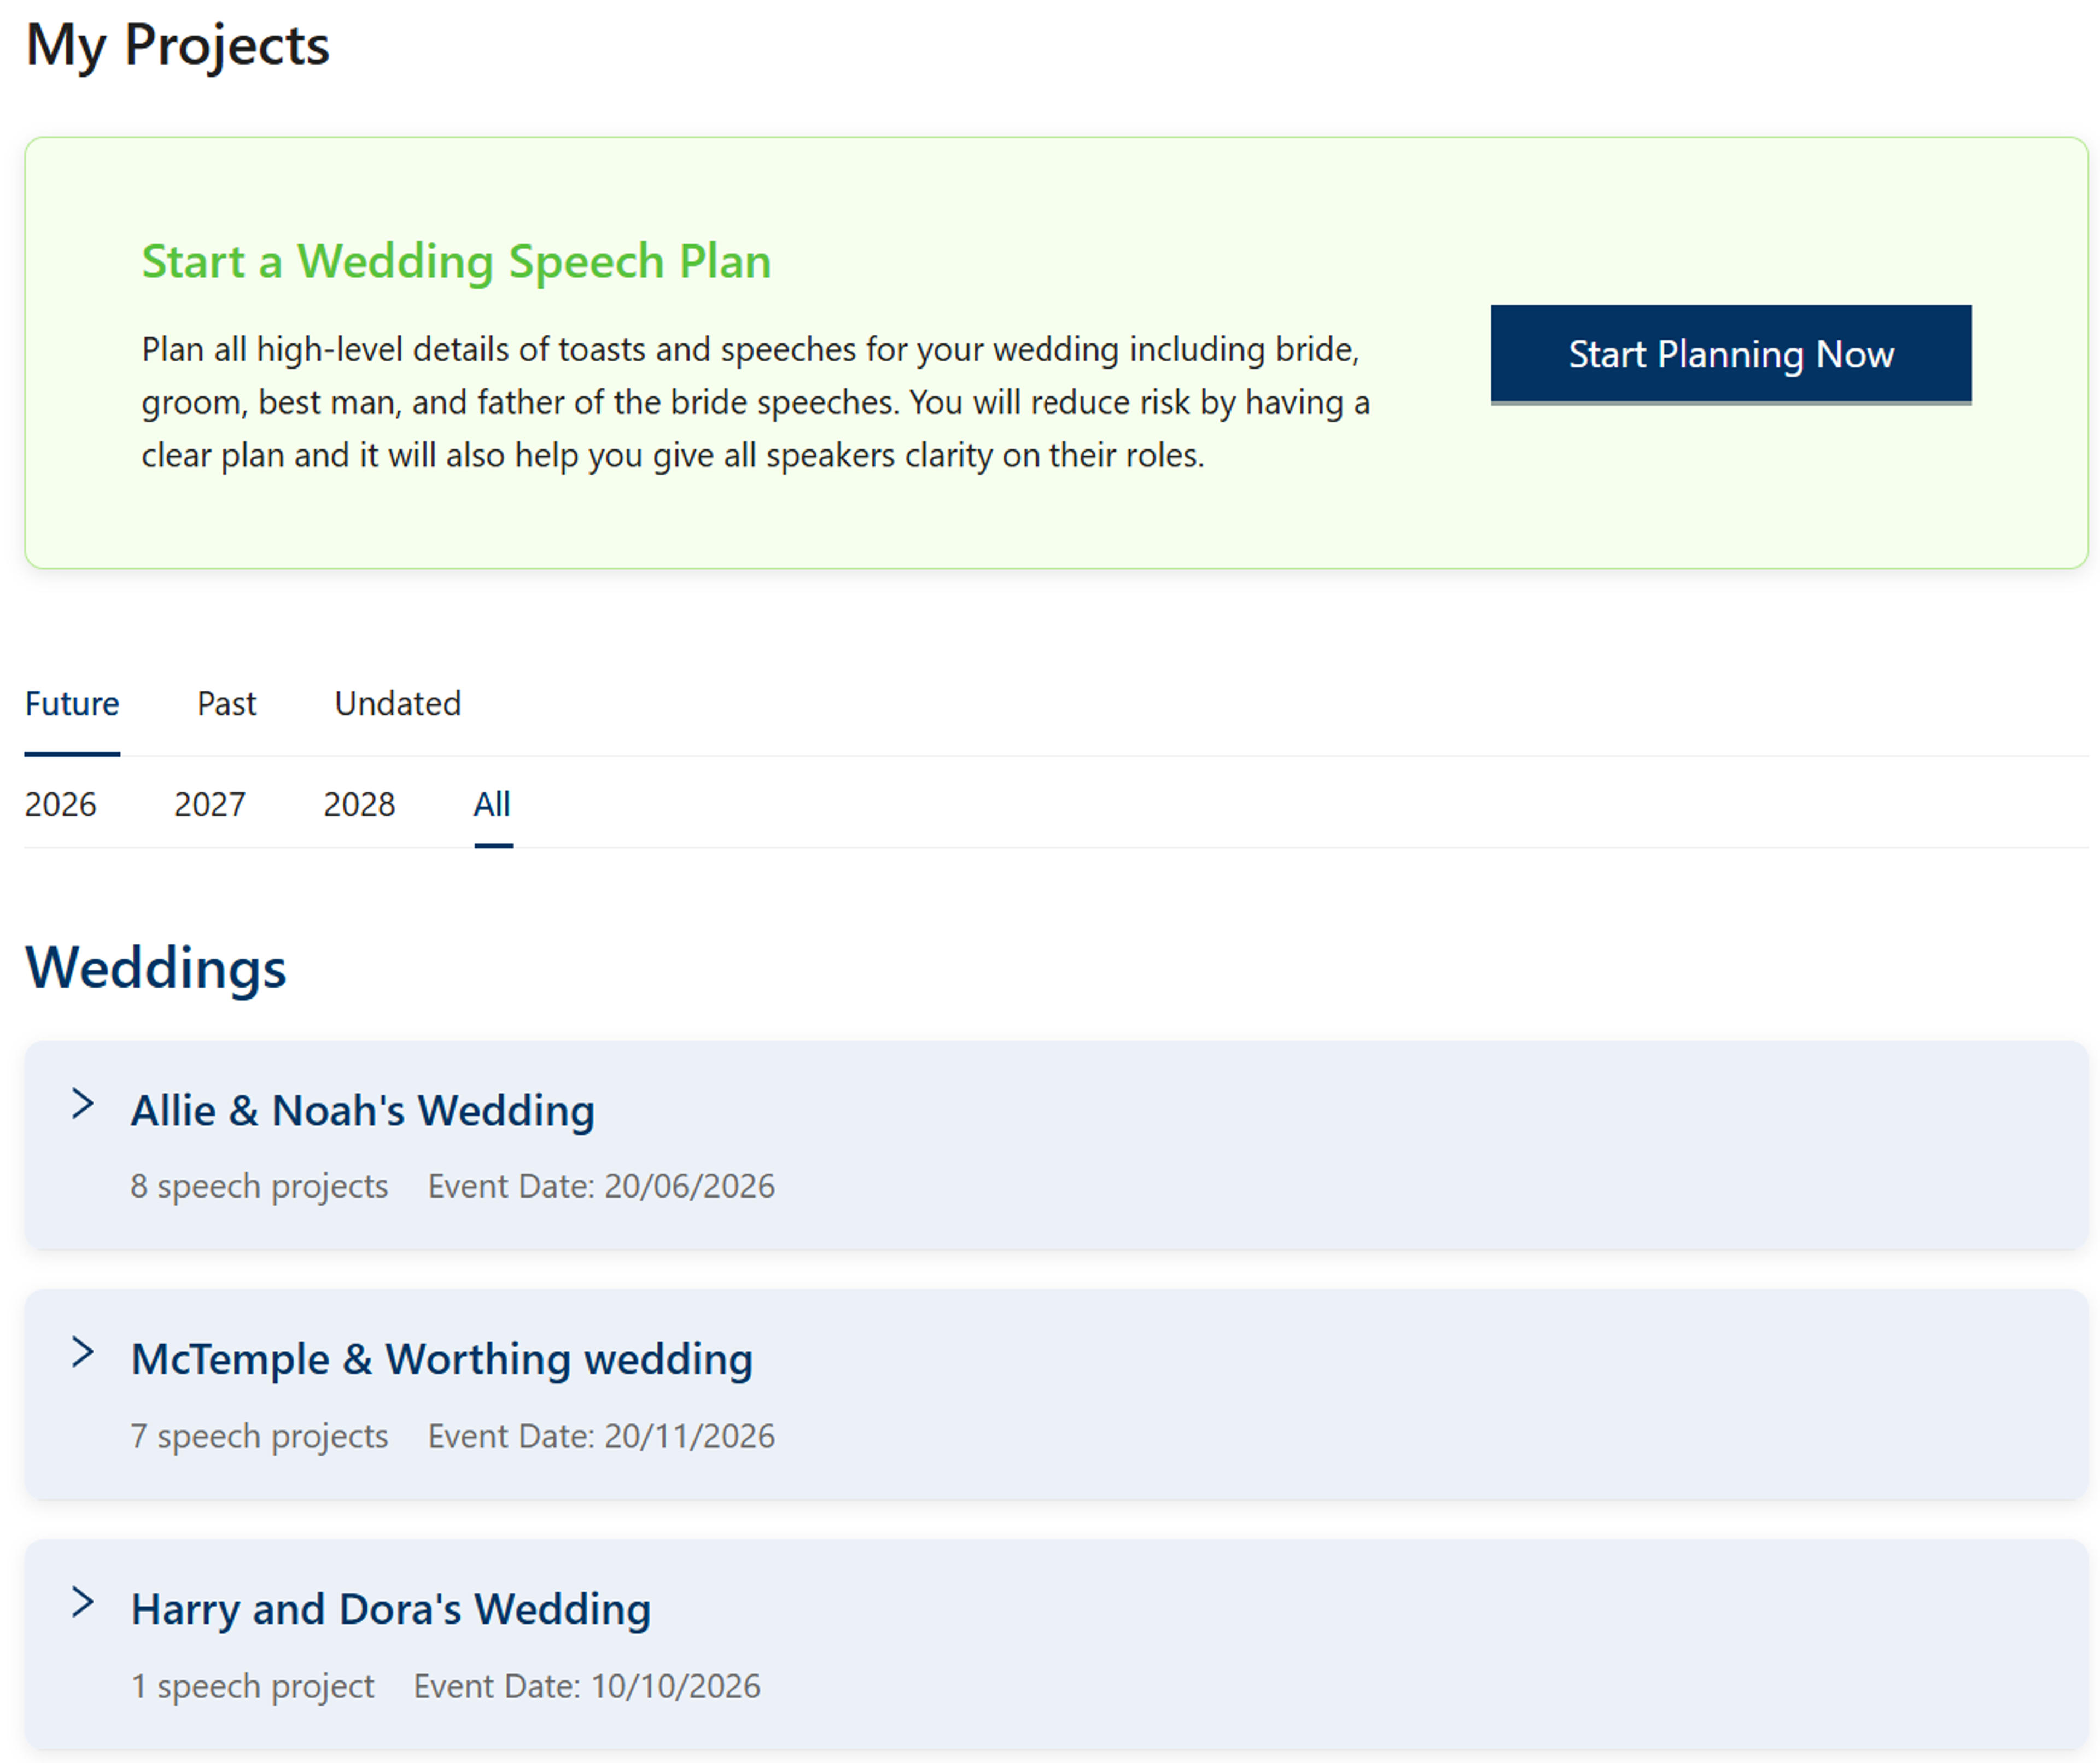Image resolution: width=2100 pixels, height=1763 pixels.
Task: Click the Start Planning Now button
Action: click(x=1730, y=354)
